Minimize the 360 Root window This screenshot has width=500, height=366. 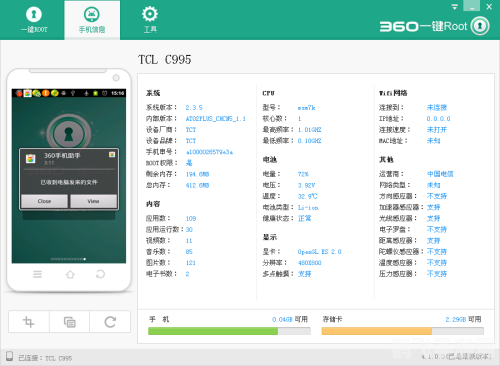tap(472, 6)
